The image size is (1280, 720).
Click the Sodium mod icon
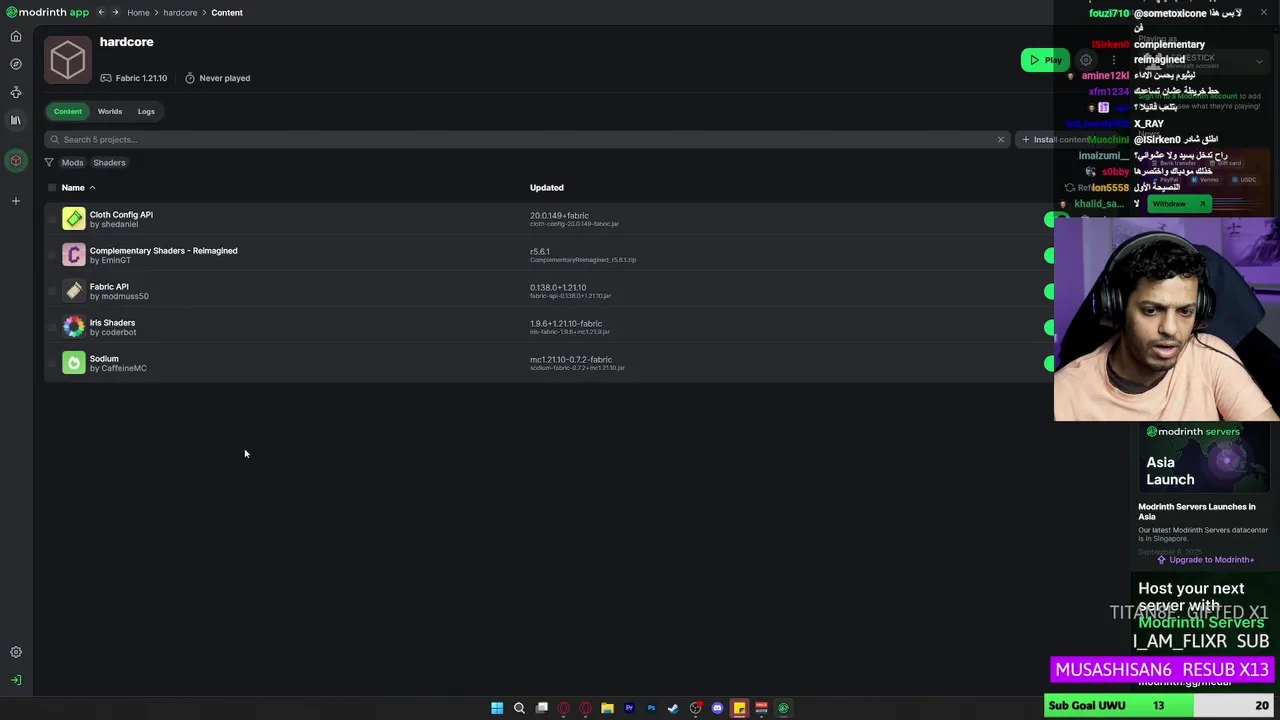pos(74,363)
